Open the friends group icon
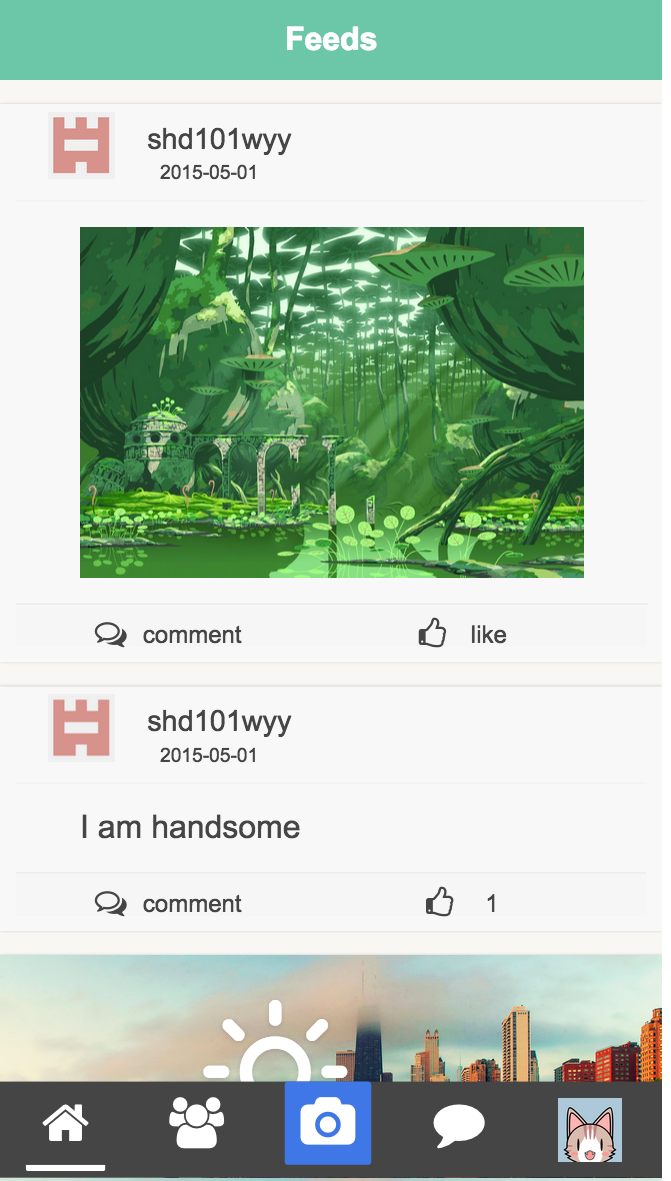 pos(197,1122)
